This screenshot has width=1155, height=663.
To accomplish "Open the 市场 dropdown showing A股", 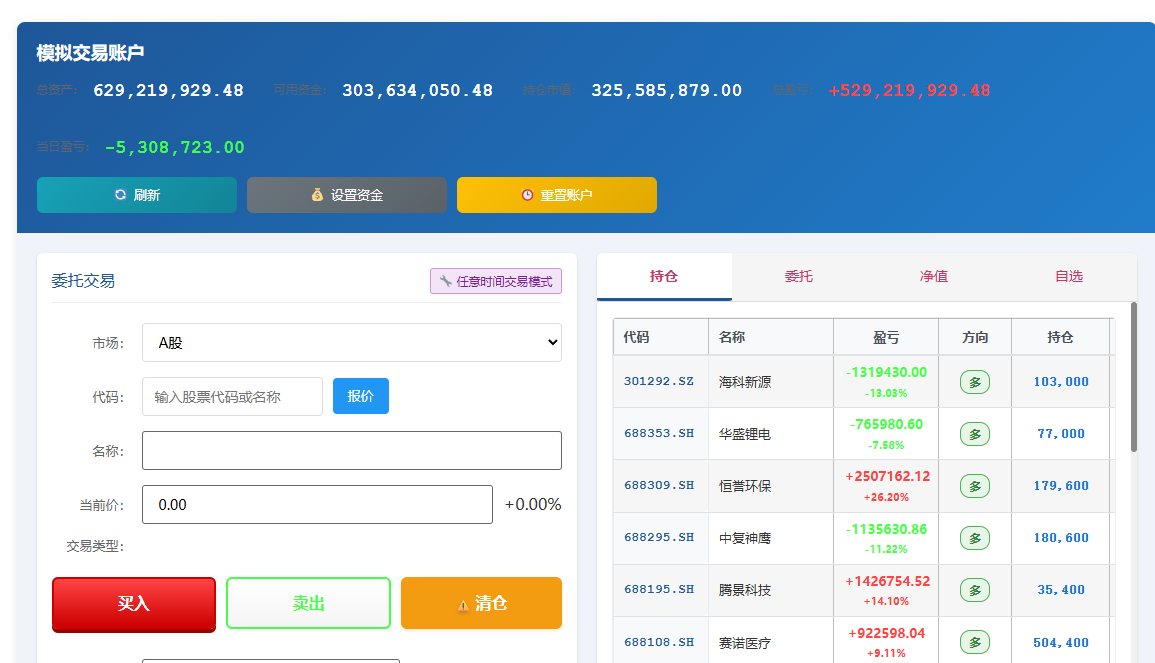I will [x=351, y=343].
